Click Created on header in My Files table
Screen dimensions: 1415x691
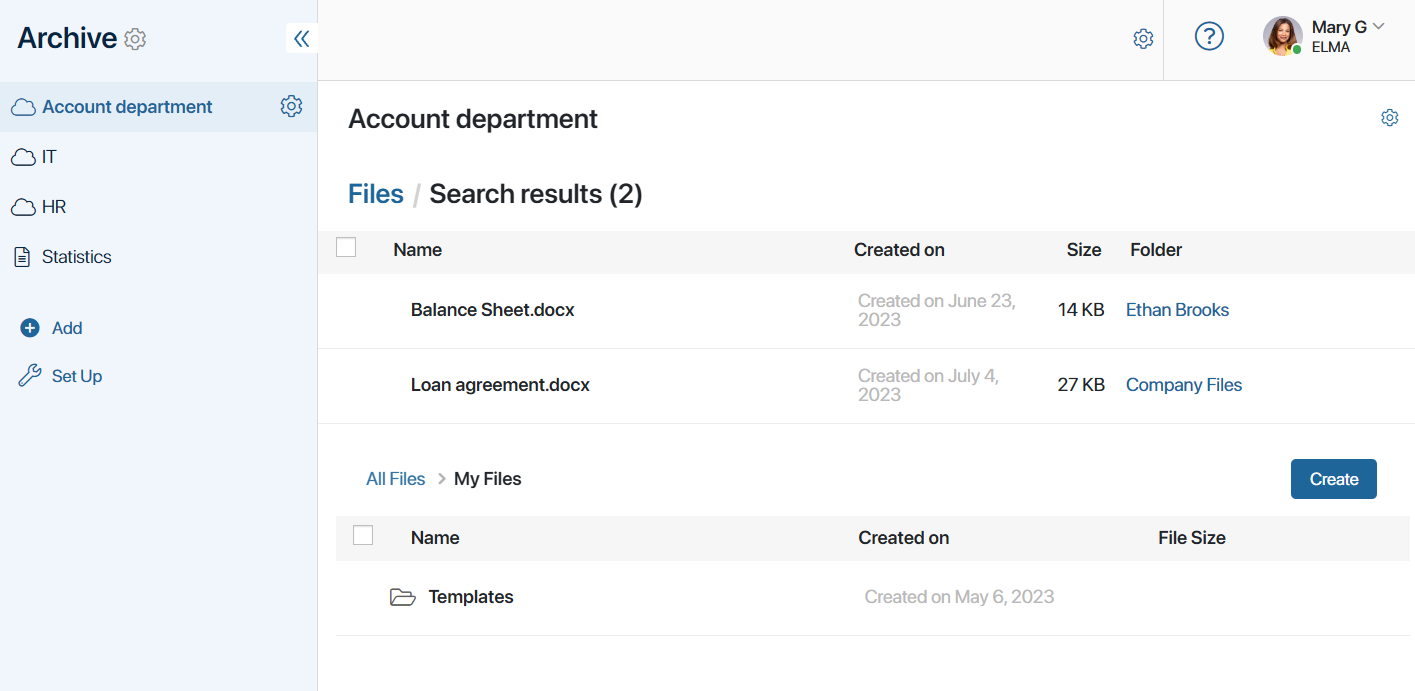click(x=904, y=538)
